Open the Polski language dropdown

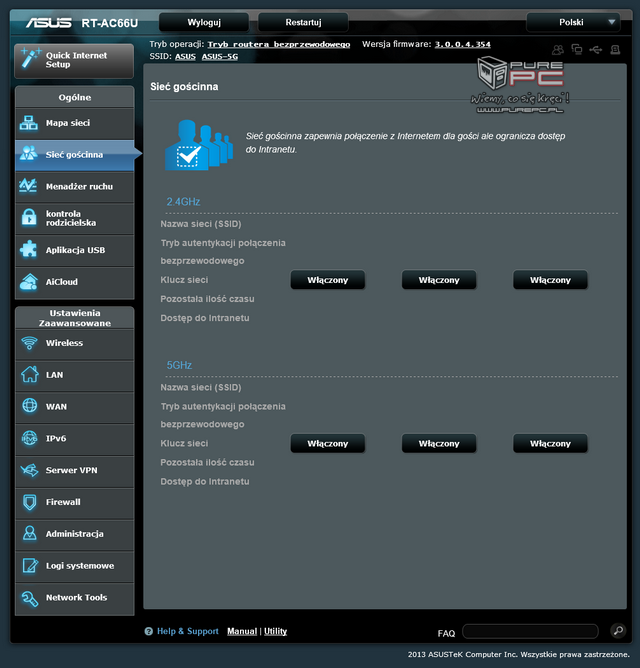point(573,22)
